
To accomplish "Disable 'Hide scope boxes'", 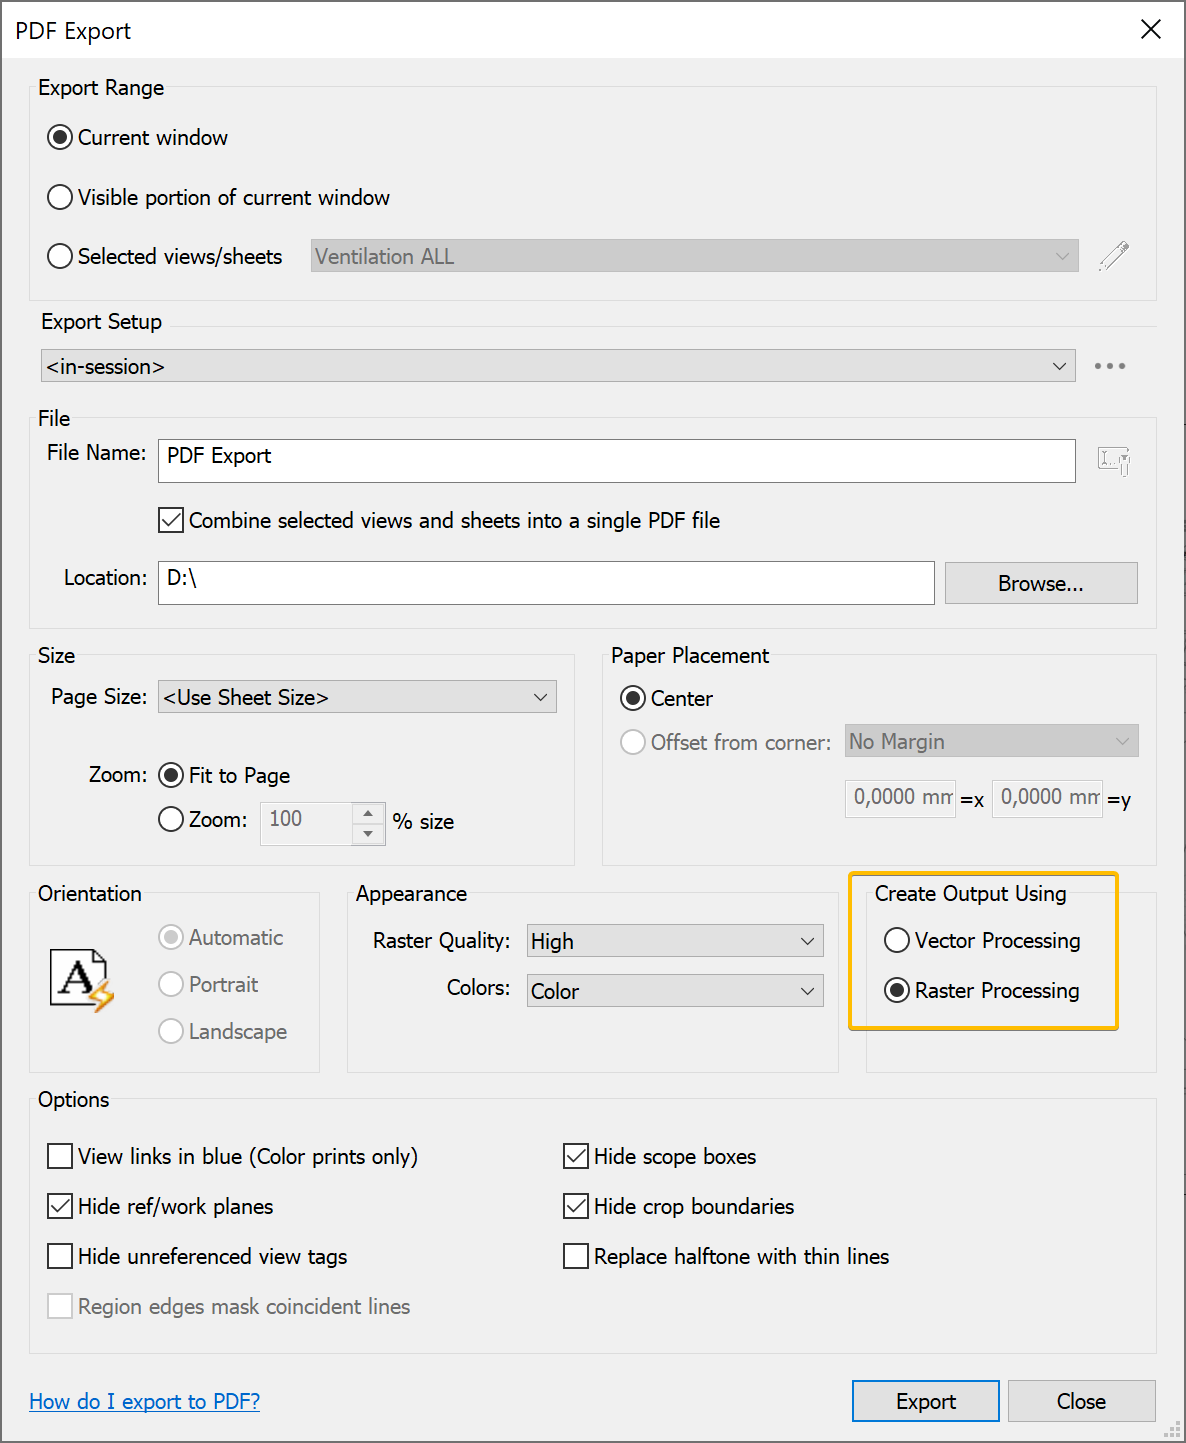I will pyautogui.click(x=575, y=1156).
